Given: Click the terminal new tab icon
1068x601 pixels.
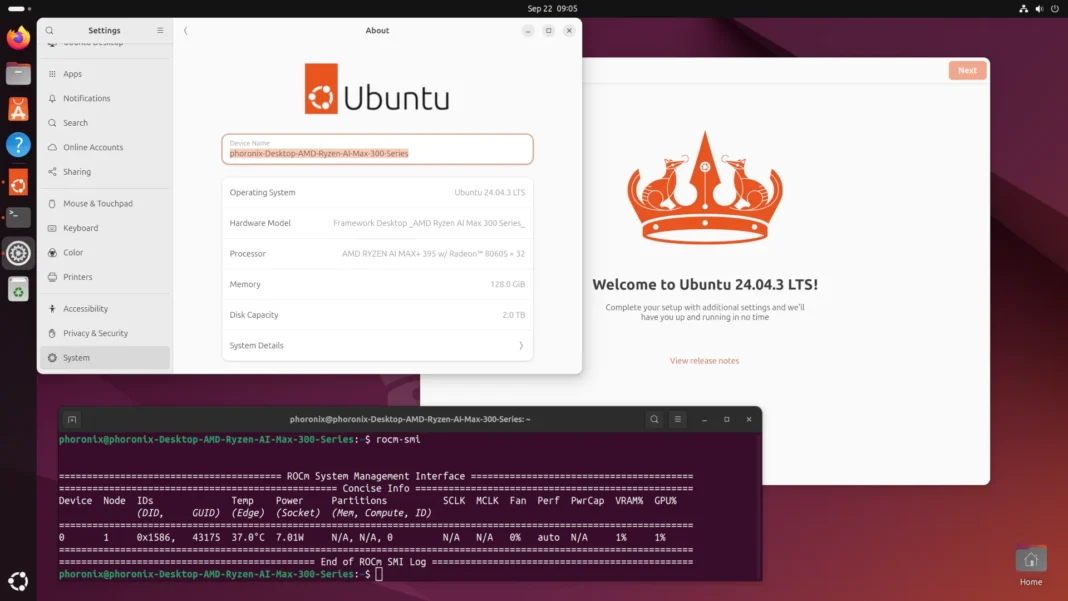Looking at the screenshot, I should 72,419.
